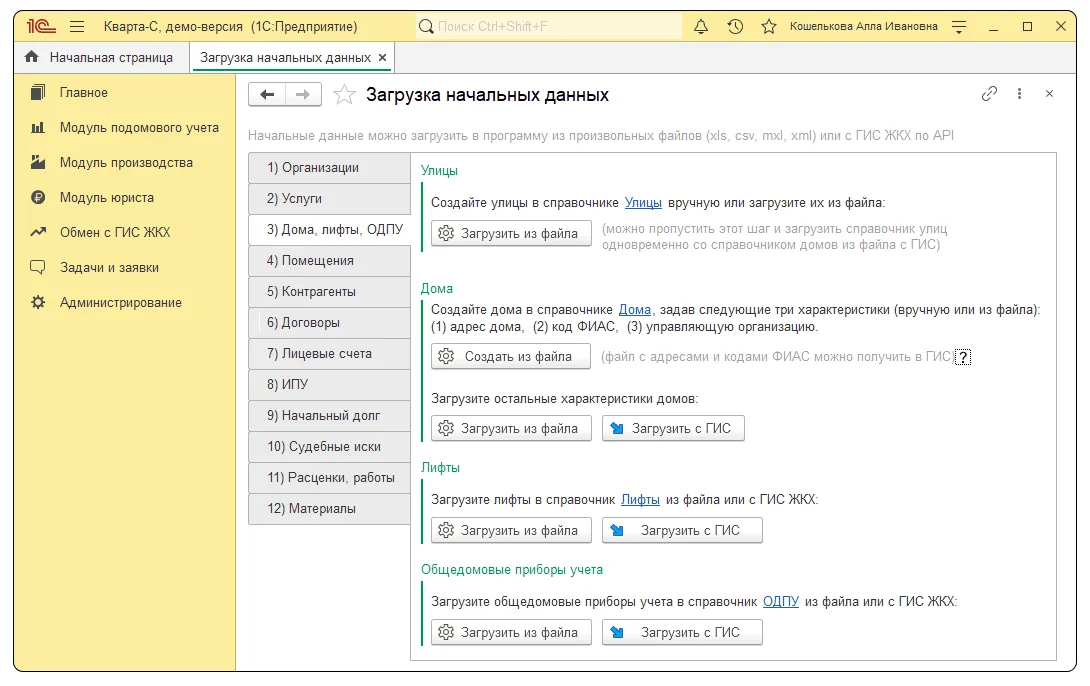Viewport: 1090px width, 686px height.
Task: Add this page to favorites star
Action: pos(344,95)
